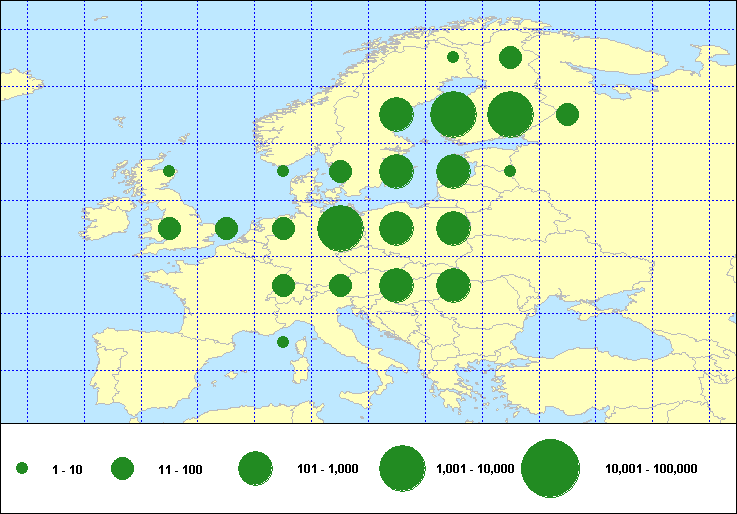Viewport: 737px width, 514px height.
Task: Click the small dot on Corsica
Action: 283,342
